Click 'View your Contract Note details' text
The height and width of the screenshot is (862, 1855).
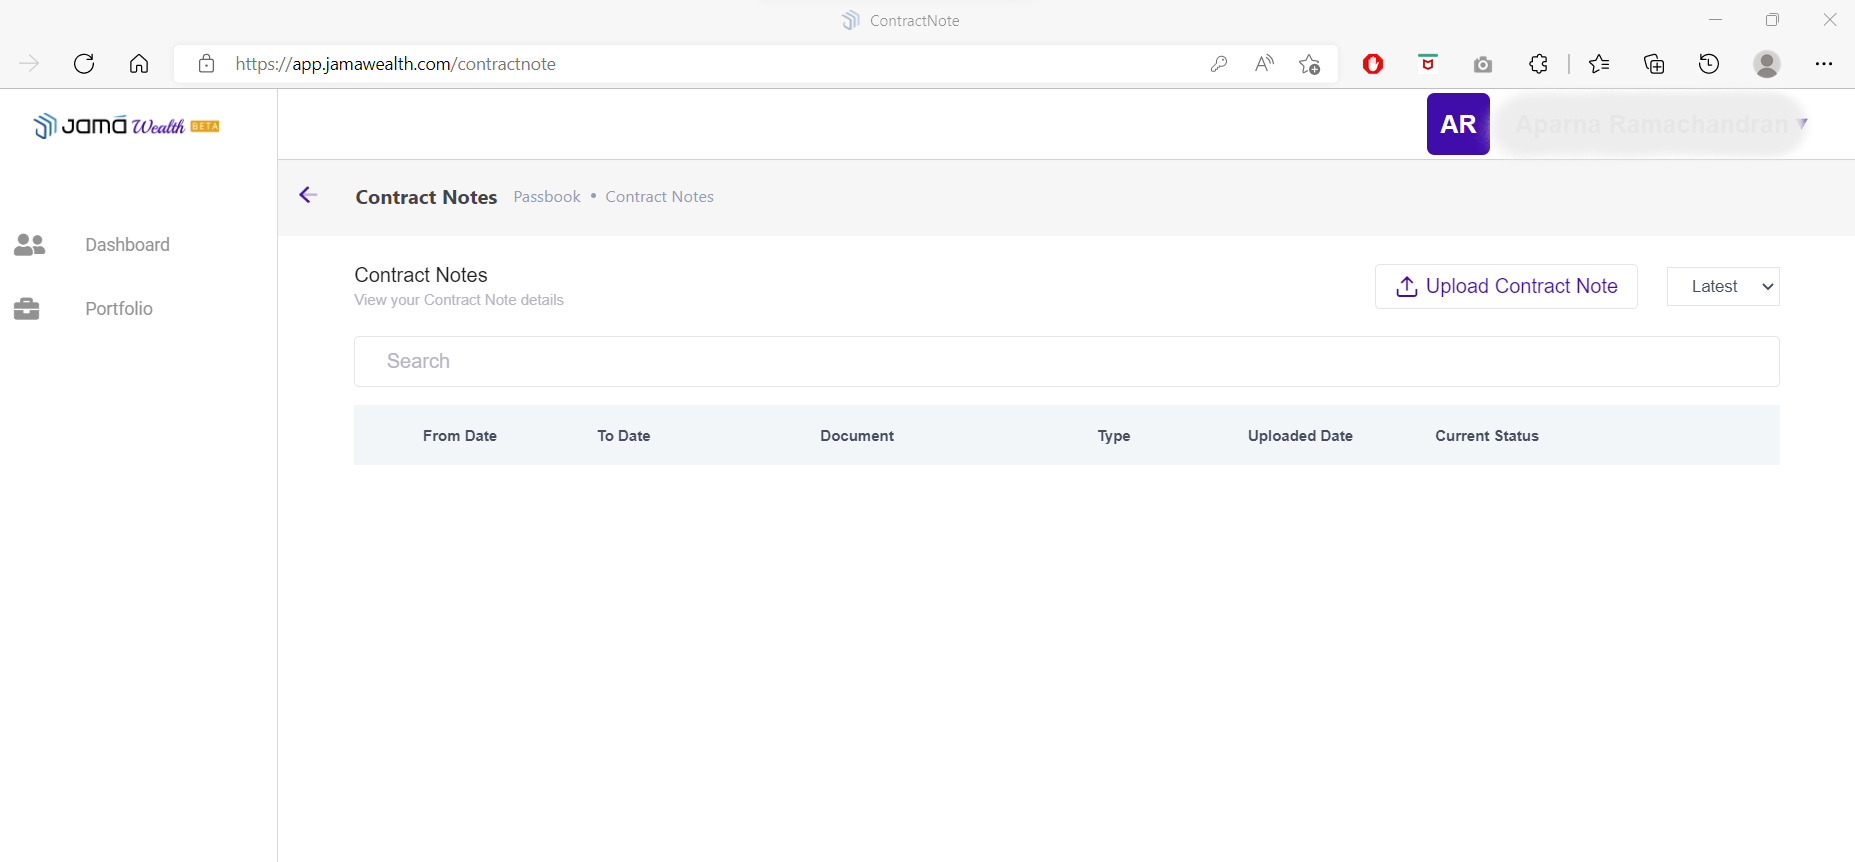point(459,300)
